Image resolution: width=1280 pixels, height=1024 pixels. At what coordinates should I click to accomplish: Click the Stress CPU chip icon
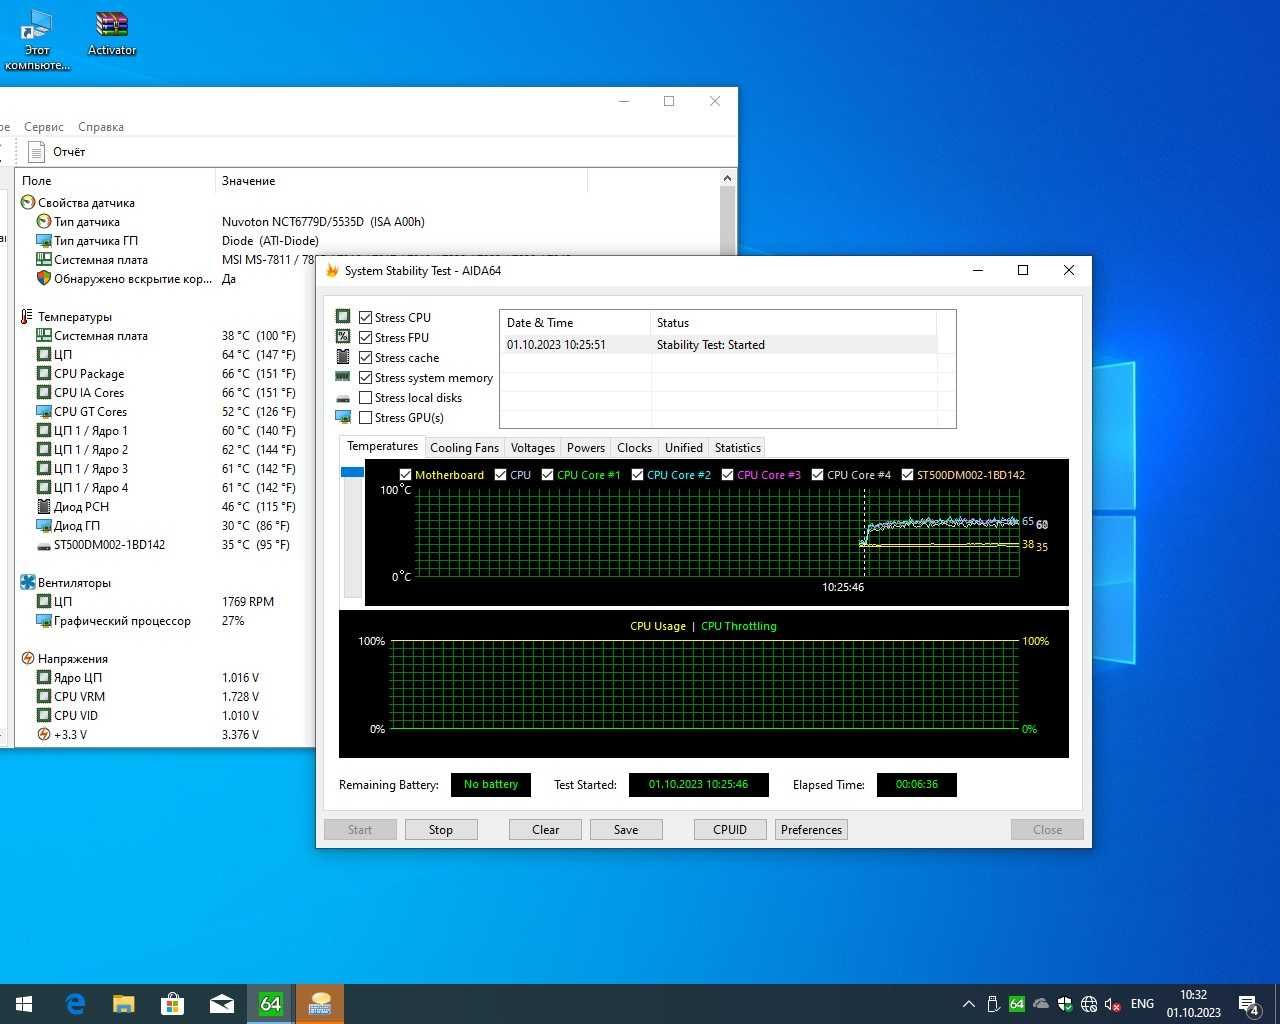(343, 316)
